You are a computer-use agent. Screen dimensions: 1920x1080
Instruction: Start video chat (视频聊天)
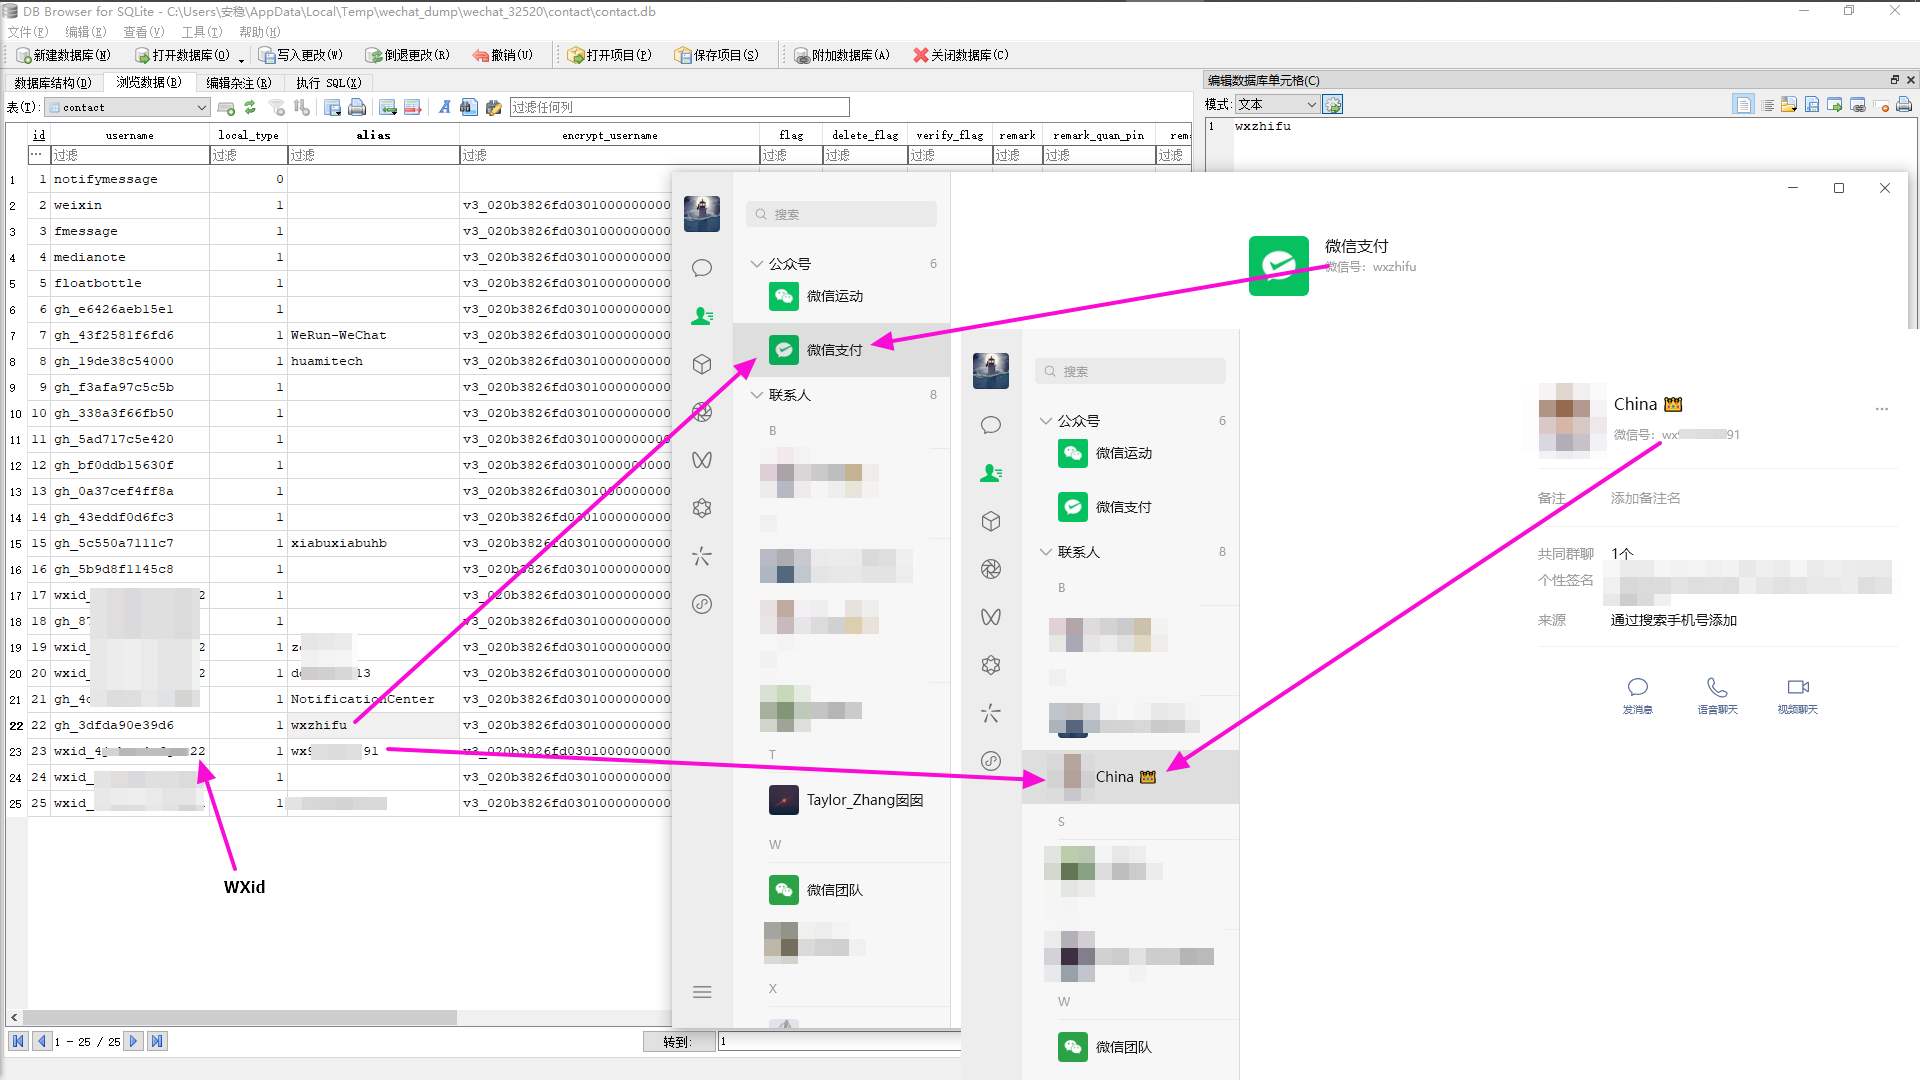point(1797,695)
